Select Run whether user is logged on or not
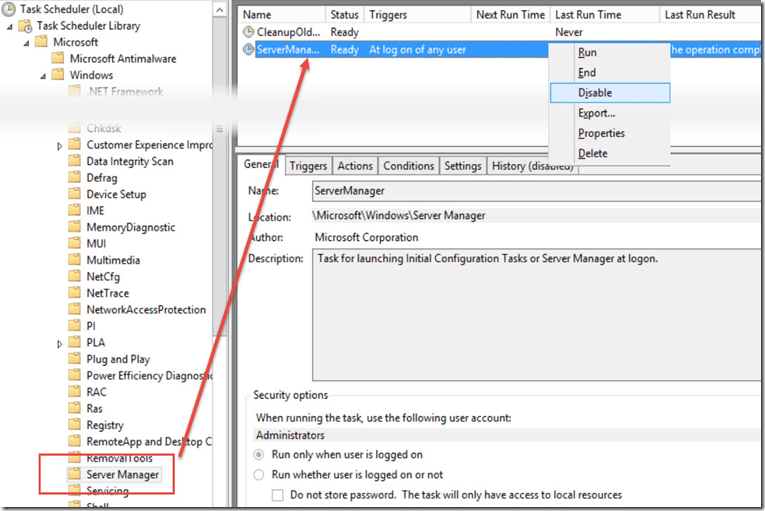Screen dimensions: 765x511 pyautogui.click(x=260, y=475)
